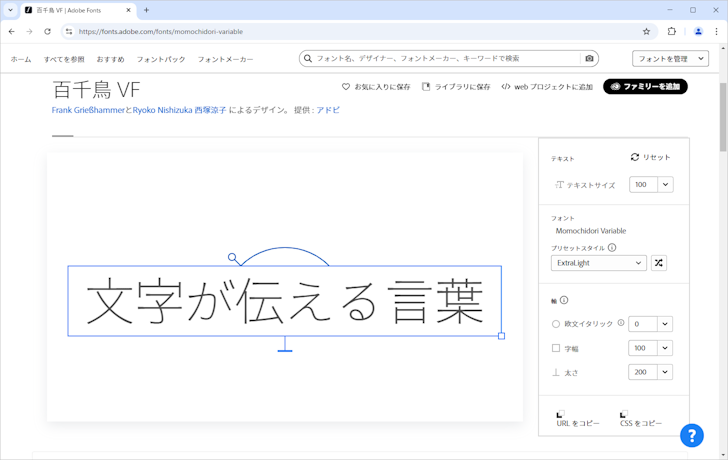Click the 字幅 value field 100
This screenshot has height=460, width=728.
point(643,348)
